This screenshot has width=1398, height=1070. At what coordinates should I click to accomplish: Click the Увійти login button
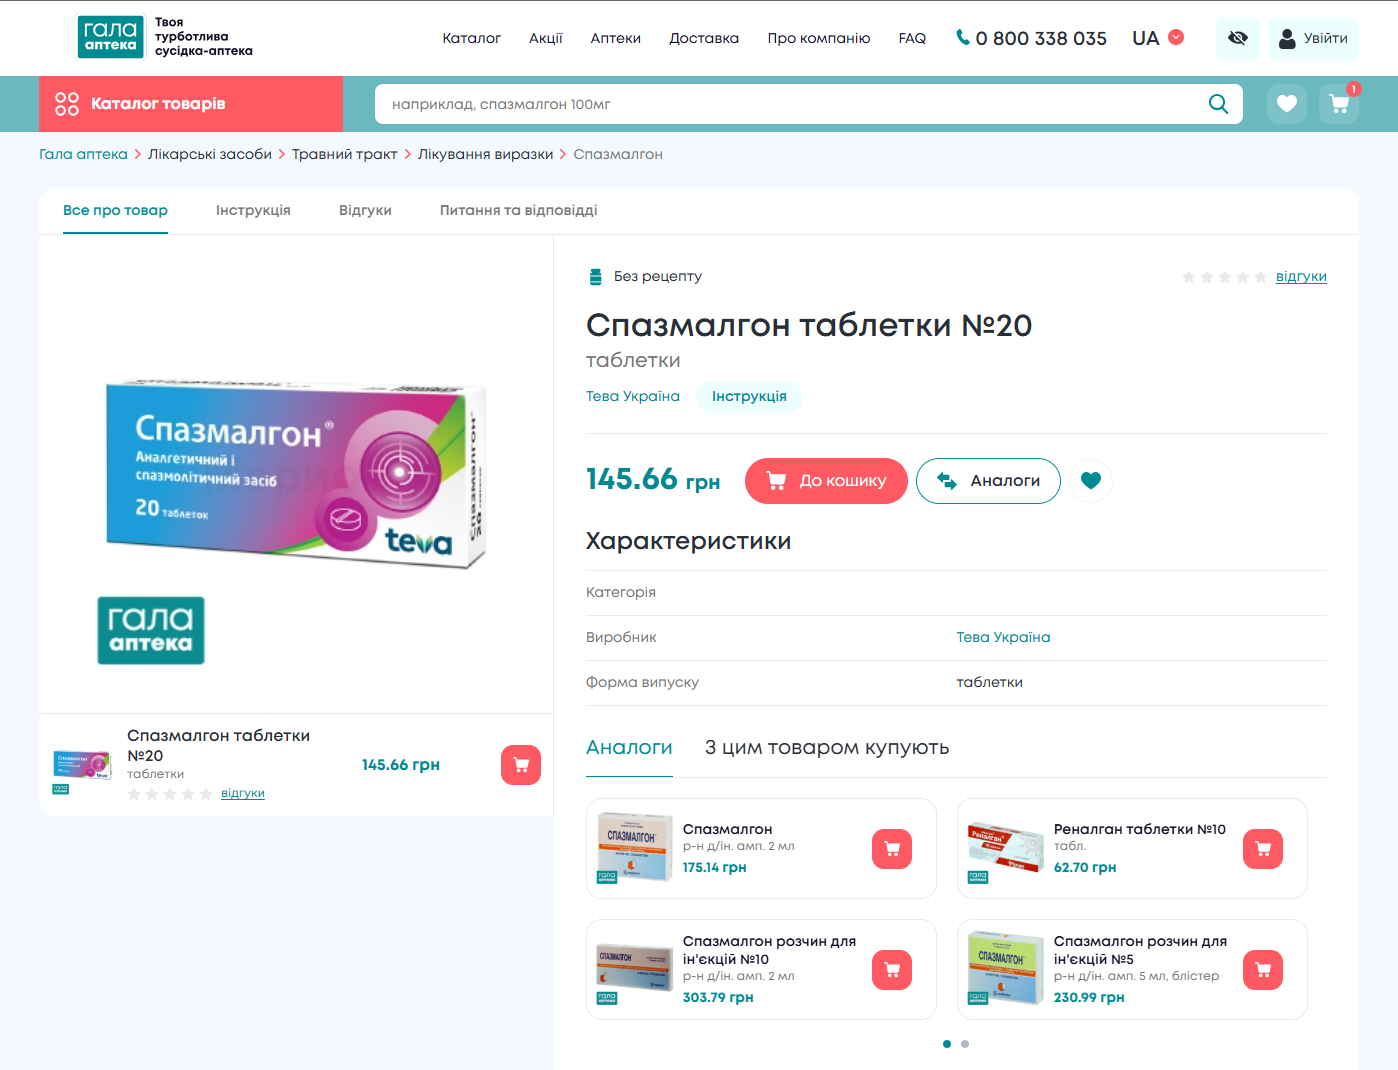pyautogui.click(x=1313, y=38)
